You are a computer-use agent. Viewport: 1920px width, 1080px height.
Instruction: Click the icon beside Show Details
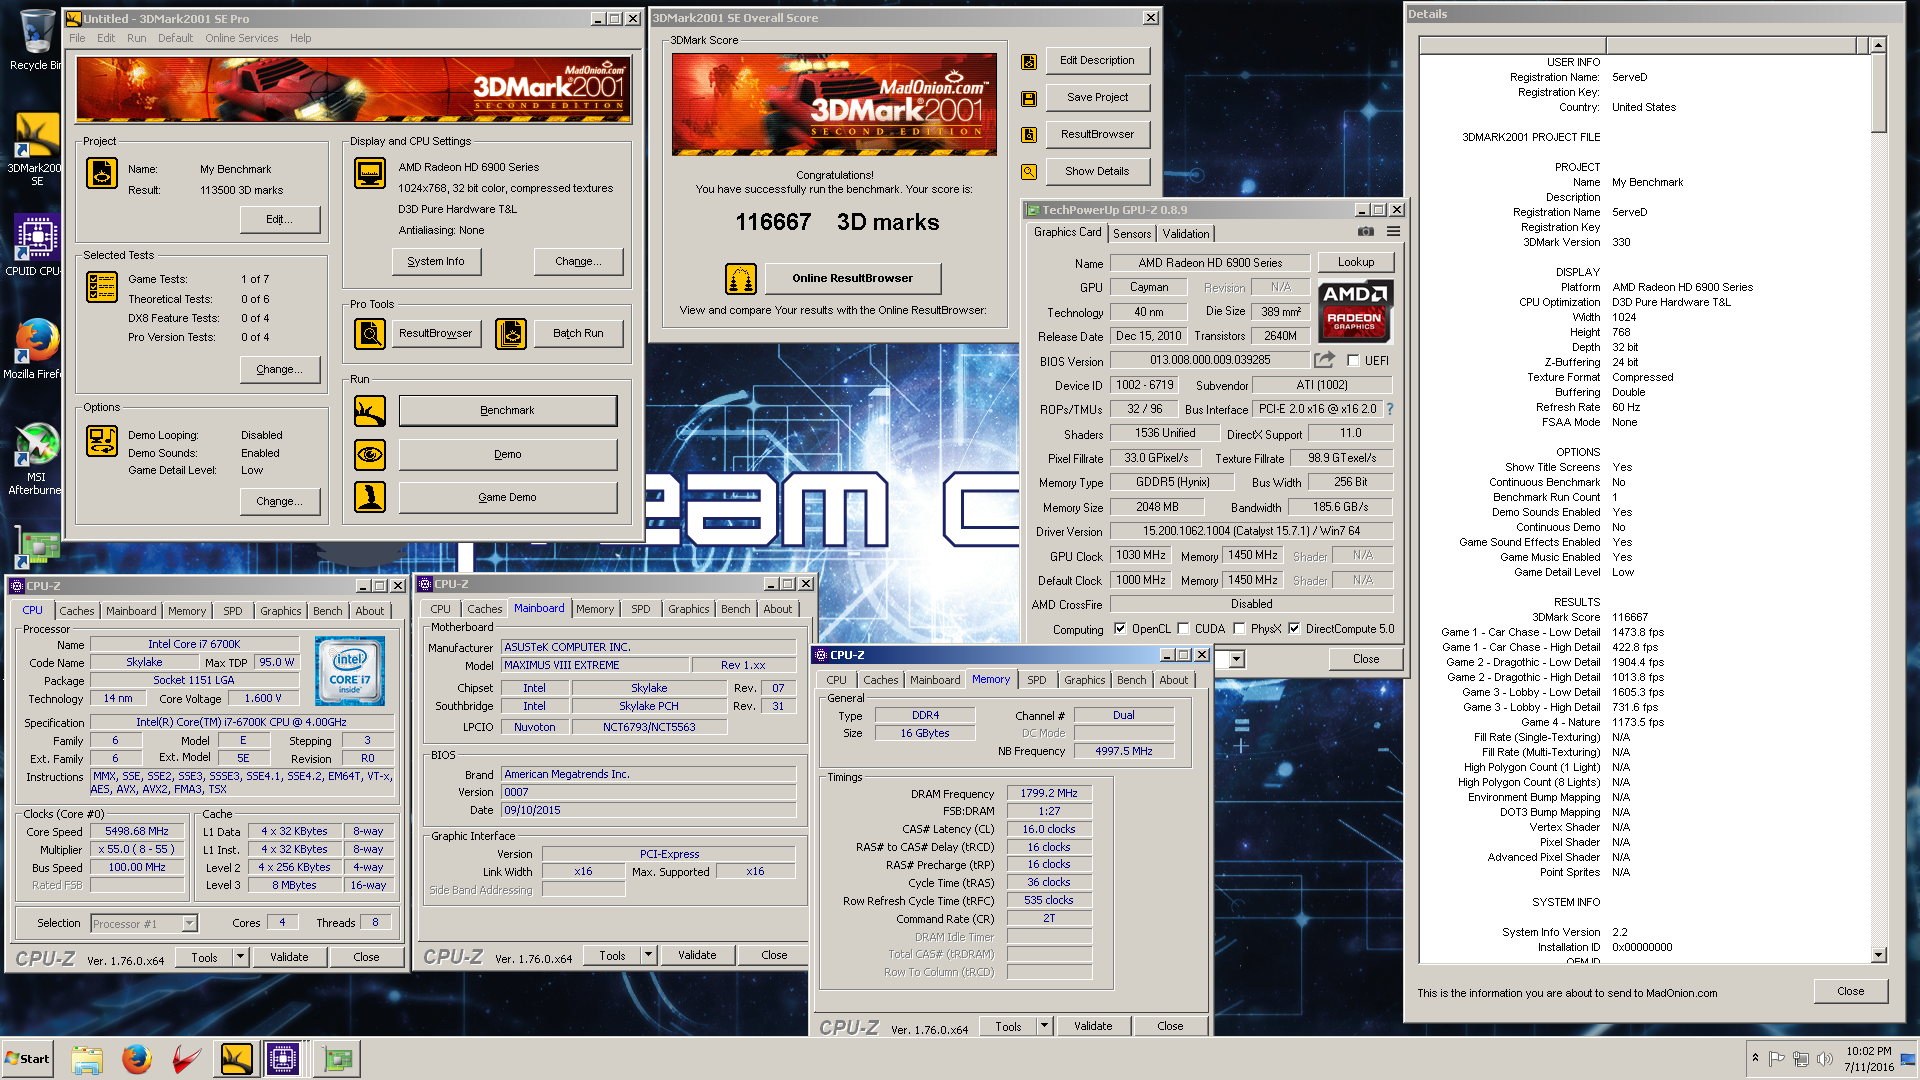(x=1029, y=172)
